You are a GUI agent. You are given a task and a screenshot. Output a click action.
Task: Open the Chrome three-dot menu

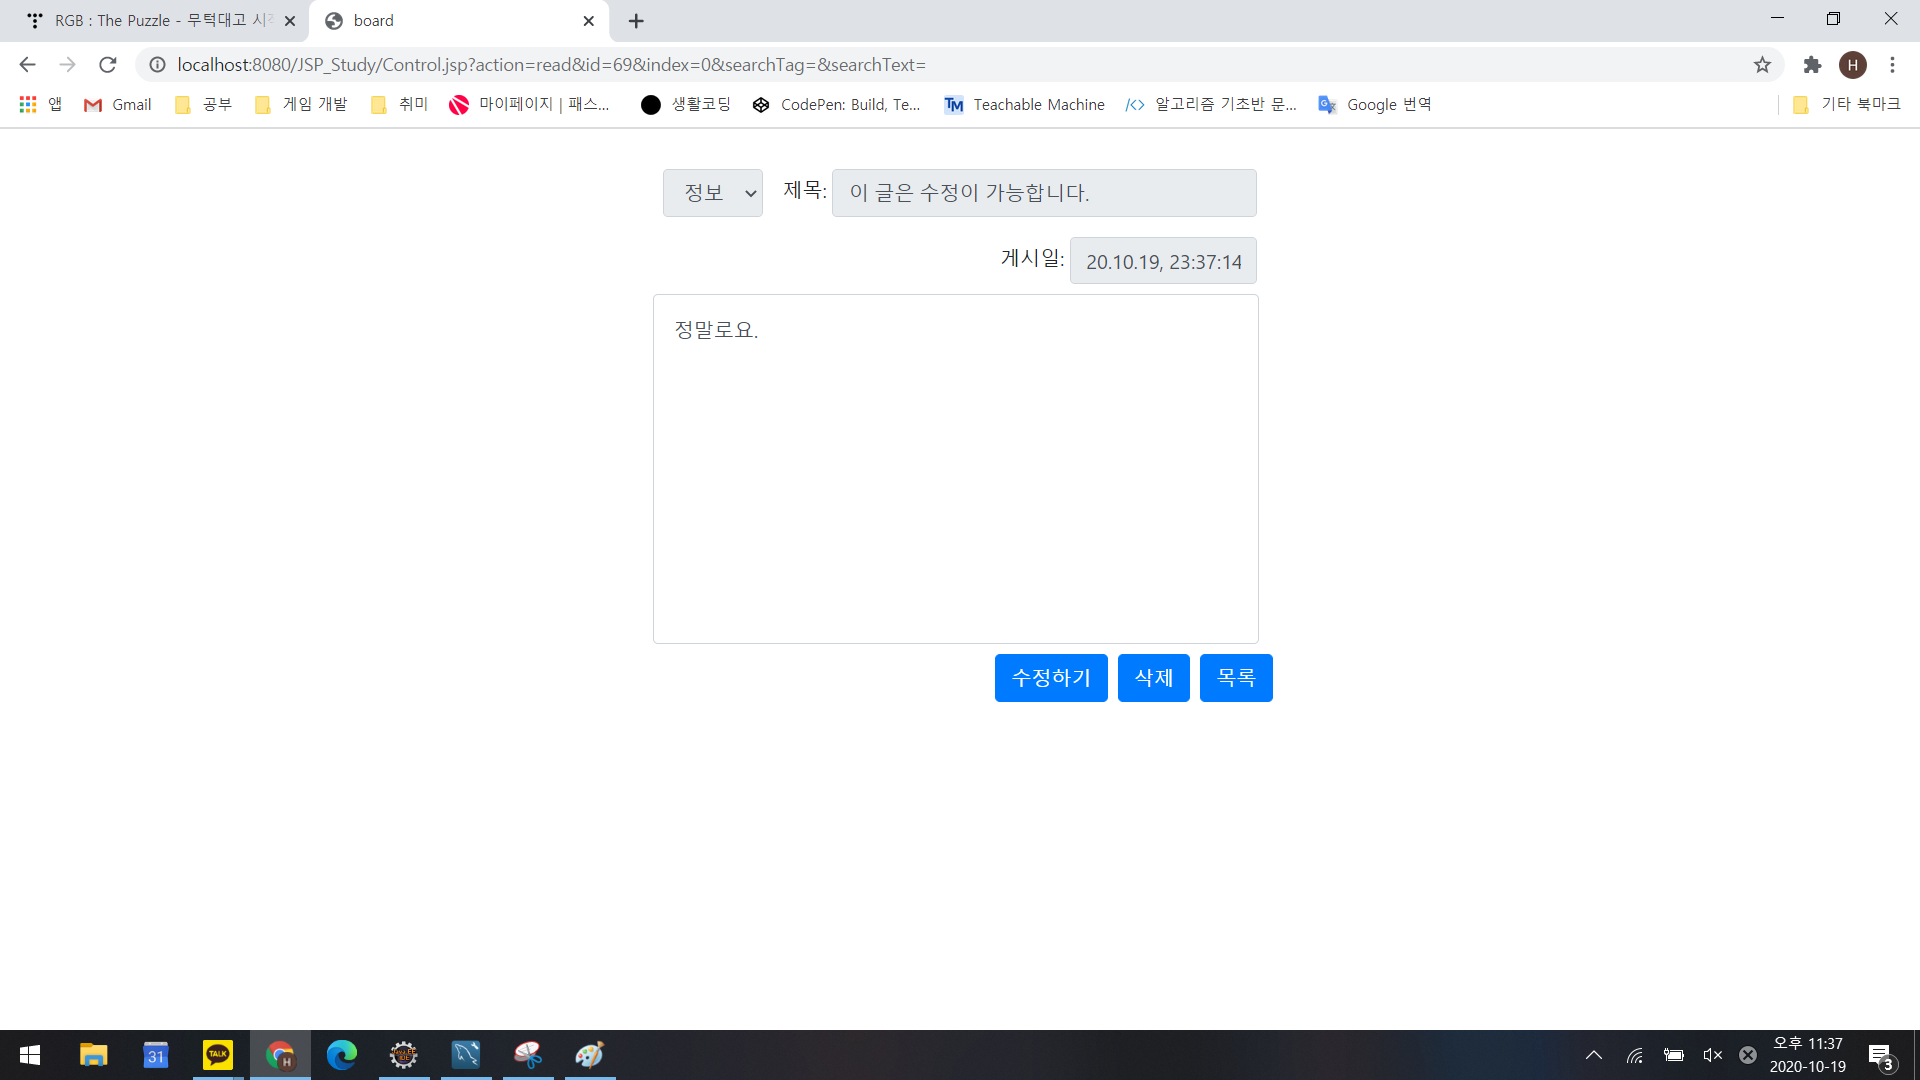tap(1892, 65)
